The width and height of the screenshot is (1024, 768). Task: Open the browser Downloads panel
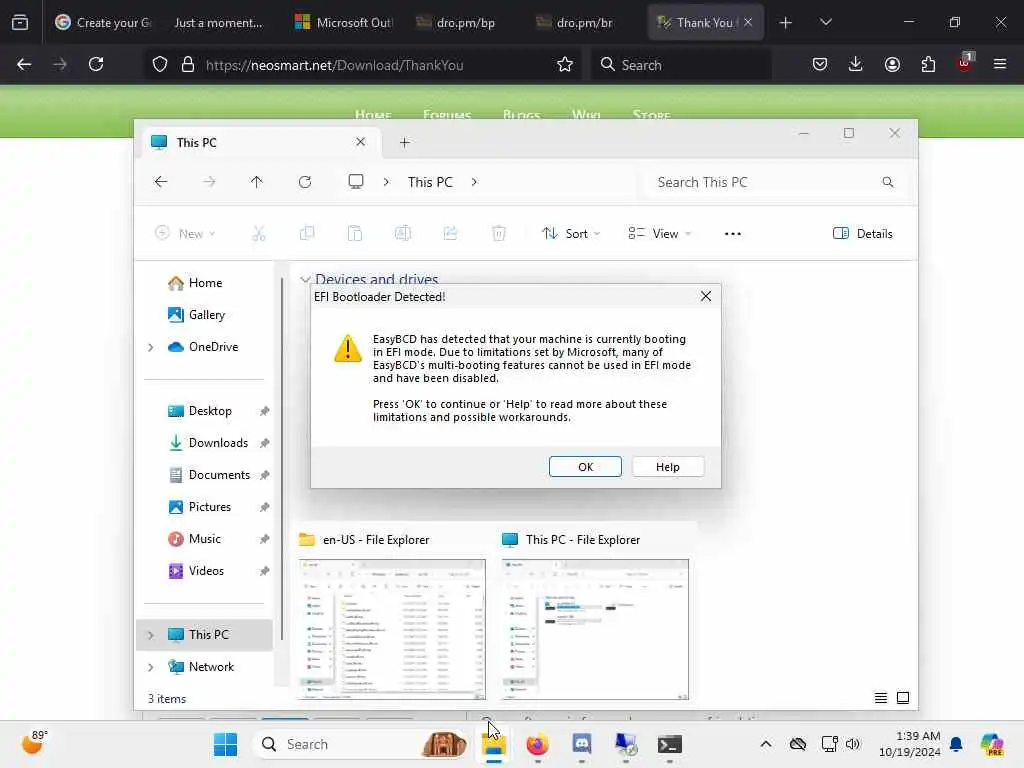pos(856,64)
